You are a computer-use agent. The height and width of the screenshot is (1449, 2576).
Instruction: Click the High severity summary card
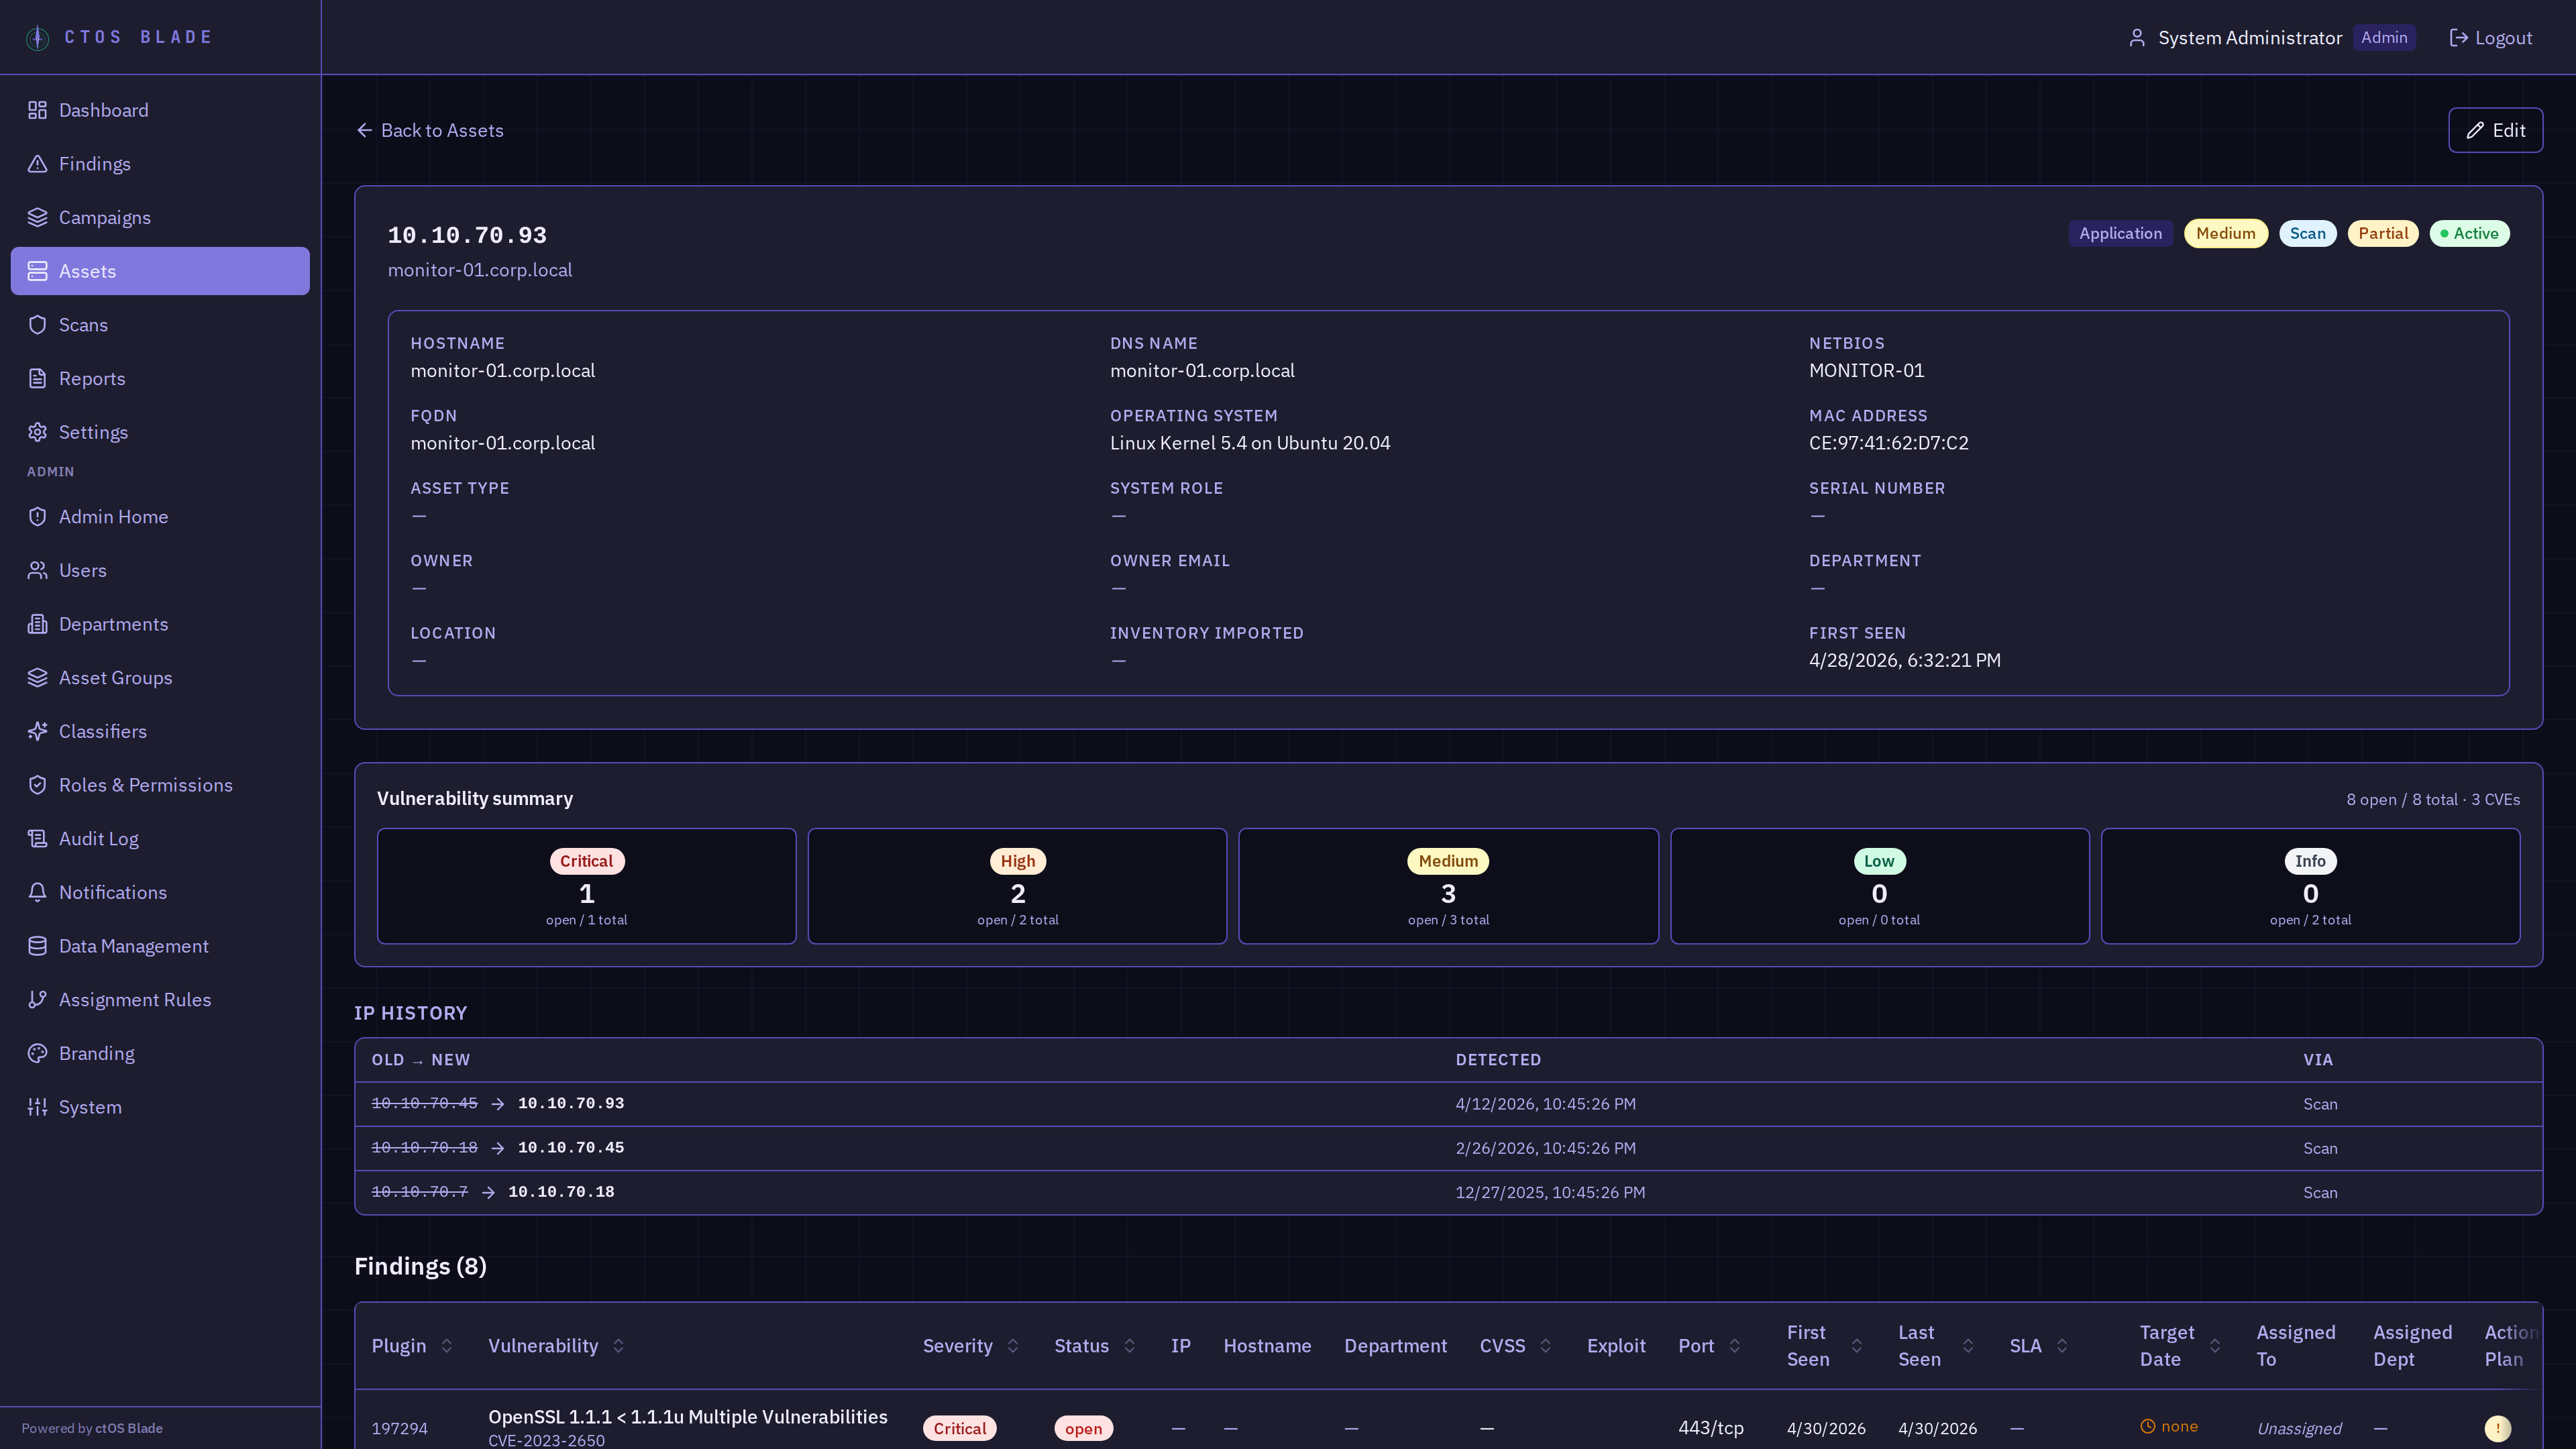[1017, 886]
